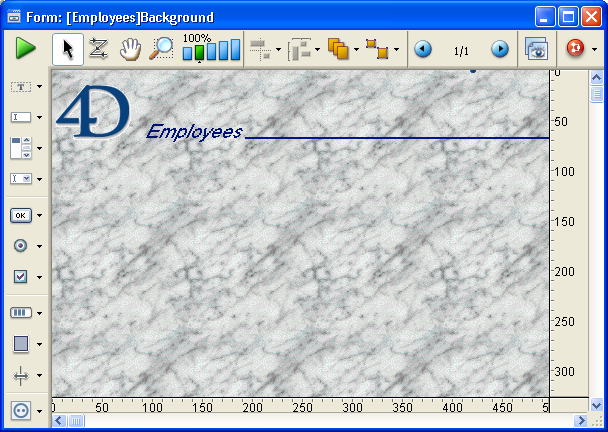Image resolution: width=608 pixels, height=432 pixels.
Task: Expand combo box tool dropdown
Action: click(40, 179)
